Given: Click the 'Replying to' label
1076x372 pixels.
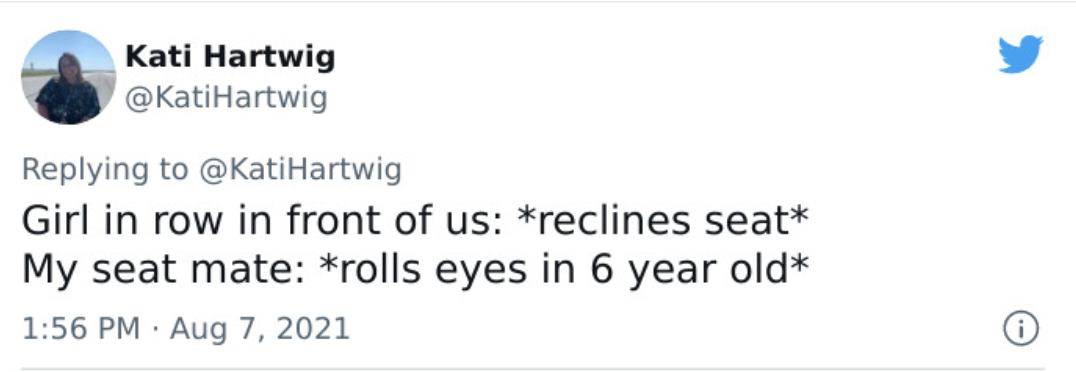Looking at the screenshot, I should tap(104, 170).
